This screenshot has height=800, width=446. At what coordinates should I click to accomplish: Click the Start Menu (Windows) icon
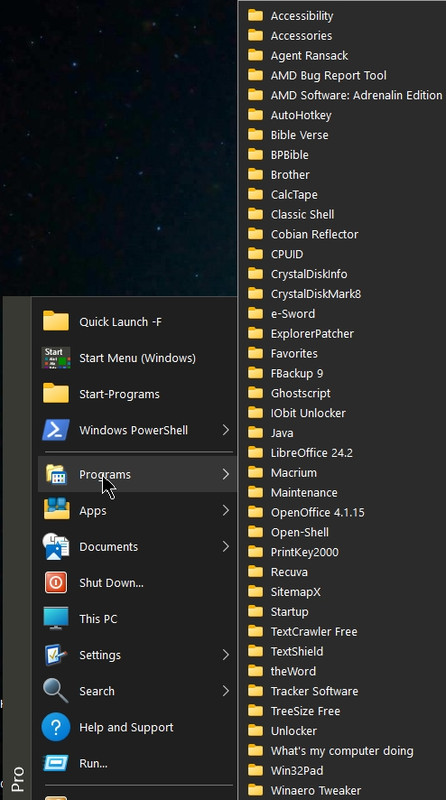(56, 358)
